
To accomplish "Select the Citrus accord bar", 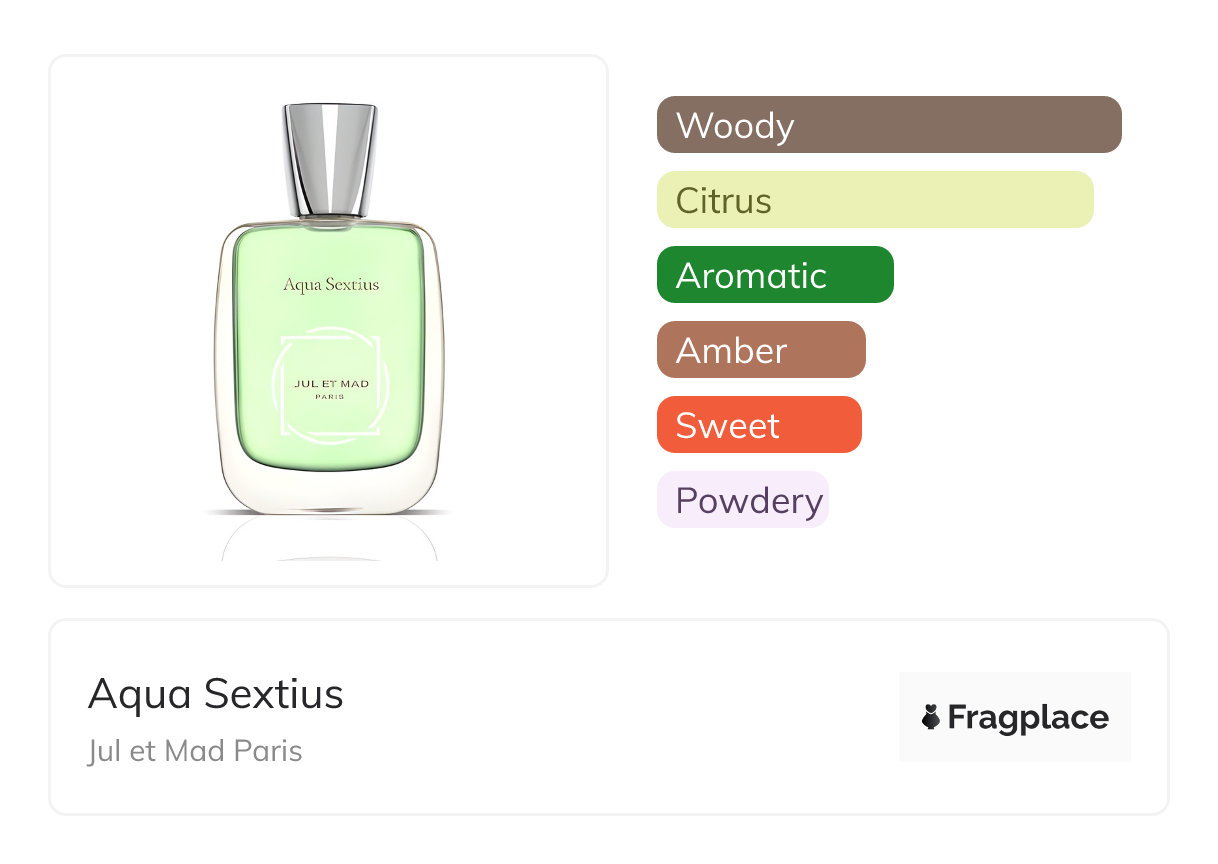I will (875, 200).
